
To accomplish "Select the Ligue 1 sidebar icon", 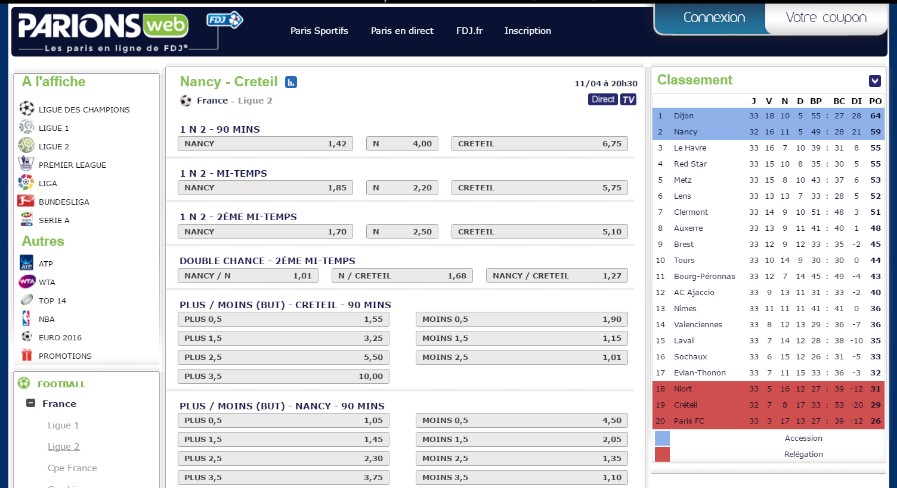I will tap(26, 127).
